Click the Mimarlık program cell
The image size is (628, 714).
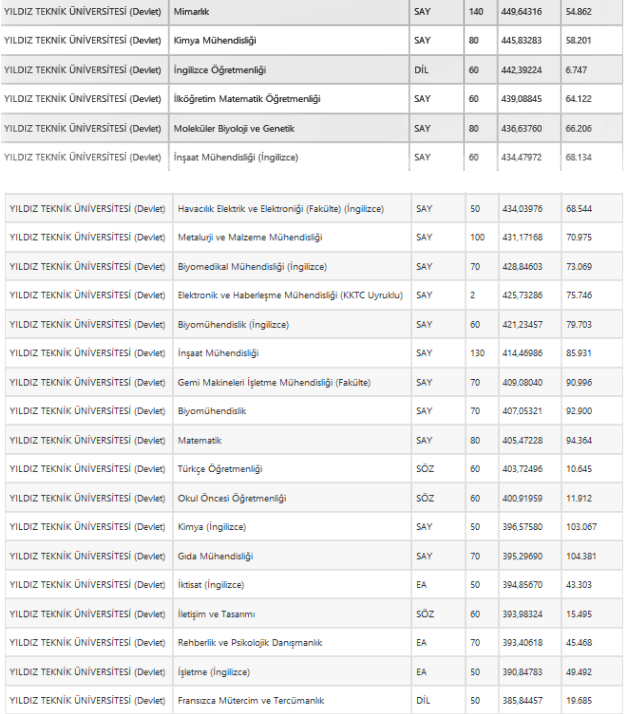point(193,14)
